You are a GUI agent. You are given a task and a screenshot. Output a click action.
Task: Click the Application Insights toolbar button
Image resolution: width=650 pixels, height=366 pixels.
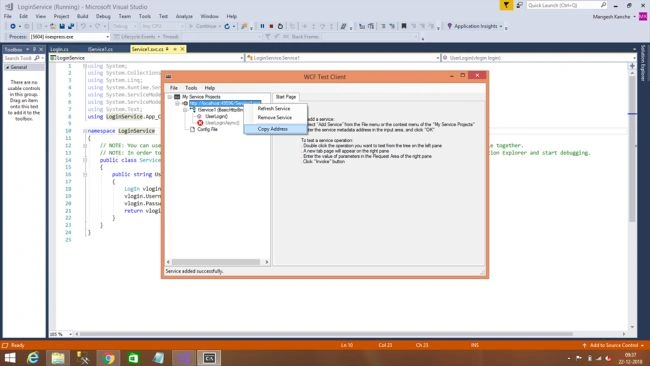click(x=475, y=26)
